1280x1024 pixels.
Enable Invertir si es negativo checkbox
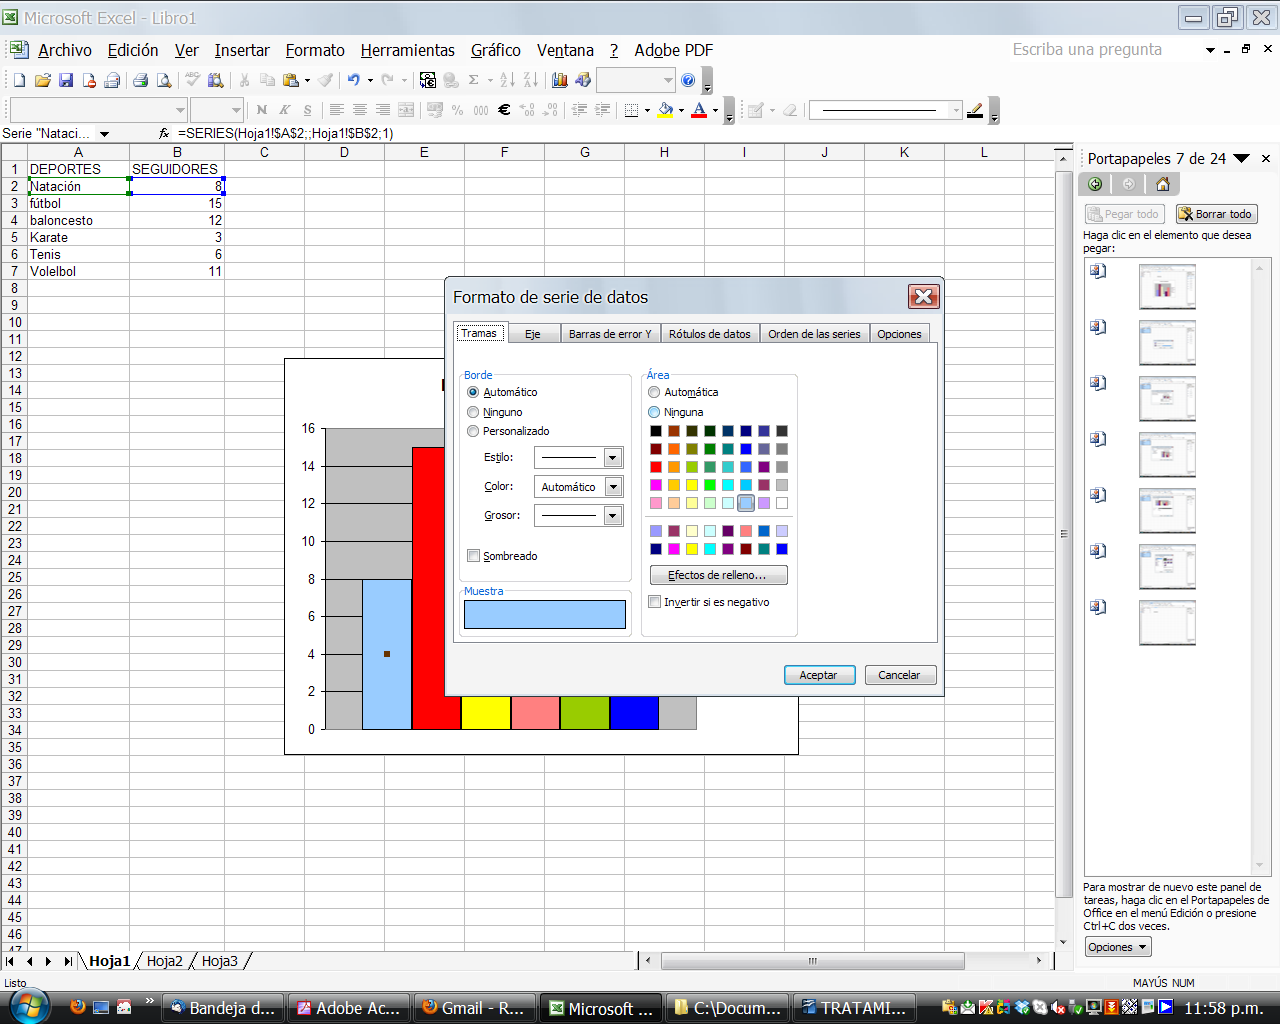coord(655,602)
